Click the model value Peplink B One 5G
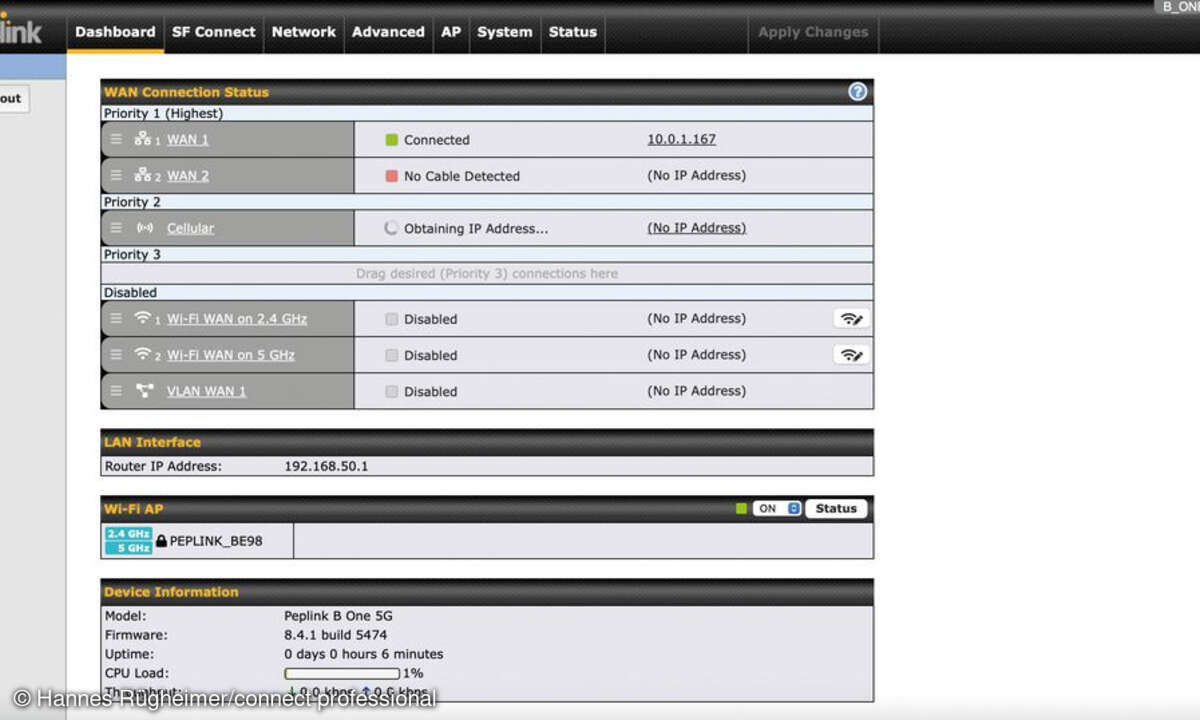 [338, 616]
